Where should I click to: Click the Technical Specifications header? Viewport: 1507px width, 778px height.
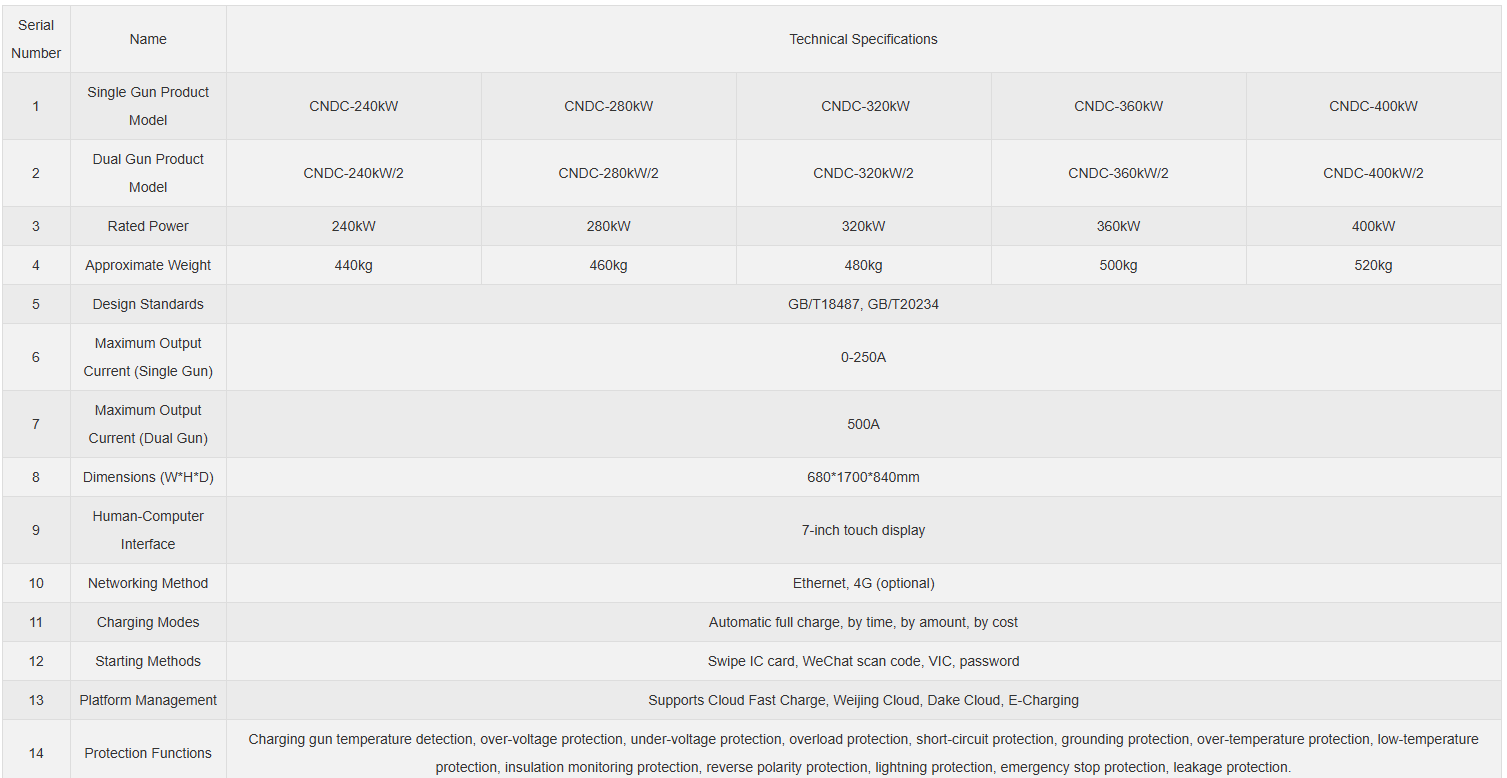(x=863, y=39)
